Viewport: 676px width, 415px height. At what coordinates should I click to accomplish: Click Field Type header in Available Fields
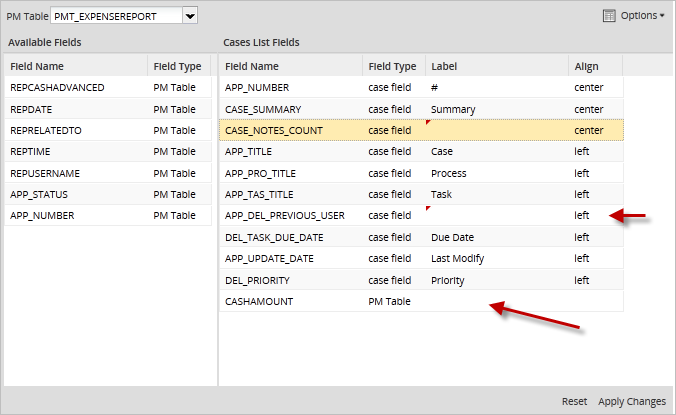point(177,67)
